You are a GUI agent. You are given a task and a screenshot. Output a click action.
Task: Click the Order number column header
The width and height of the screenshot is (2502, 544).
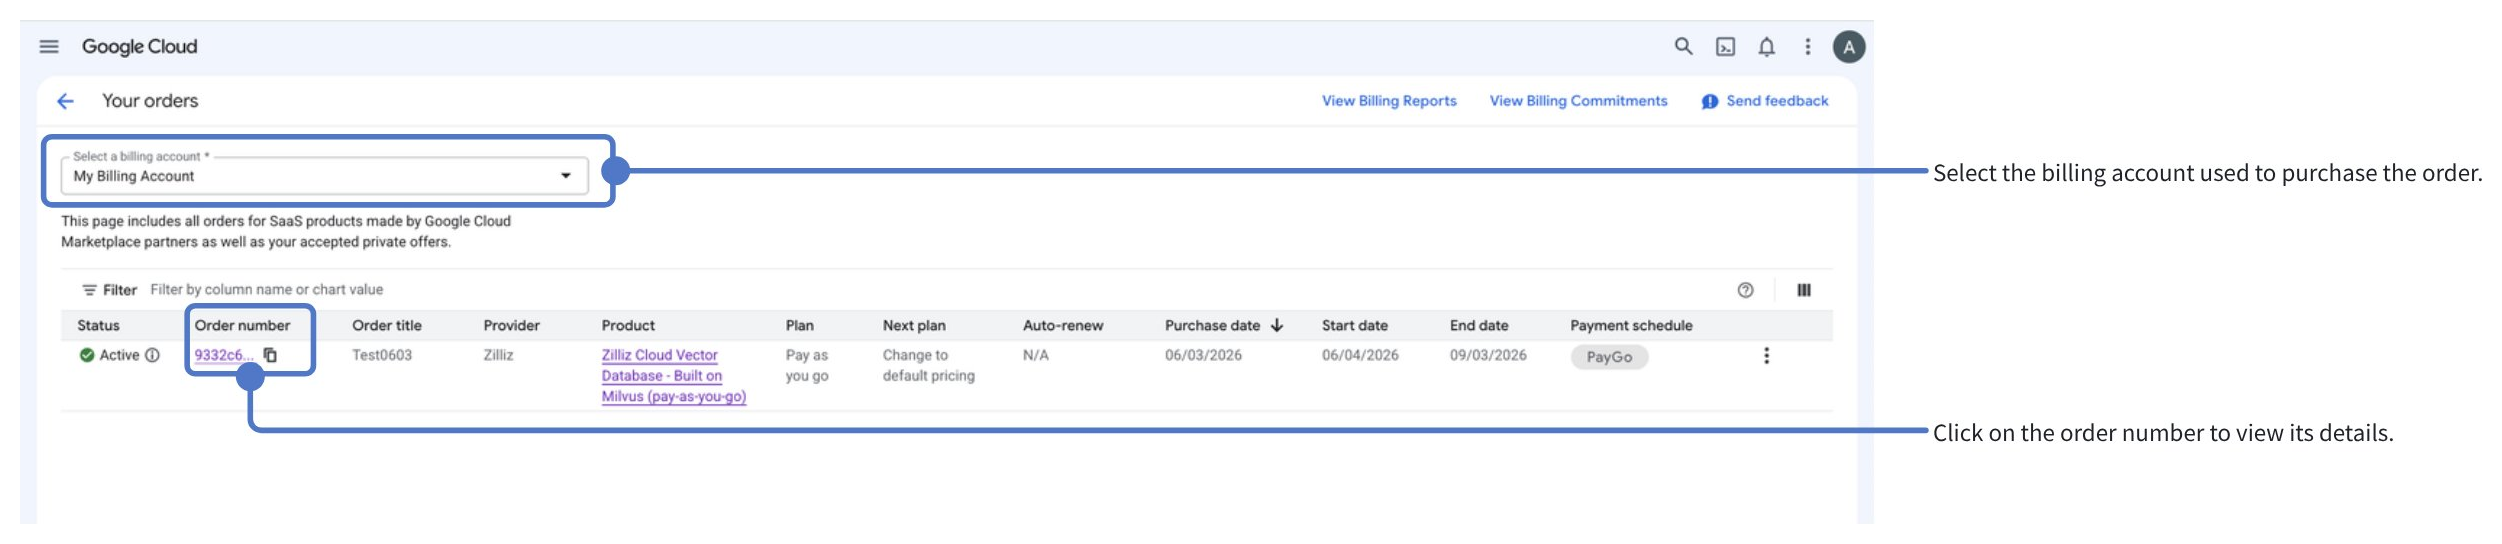(x=242, y=325)
